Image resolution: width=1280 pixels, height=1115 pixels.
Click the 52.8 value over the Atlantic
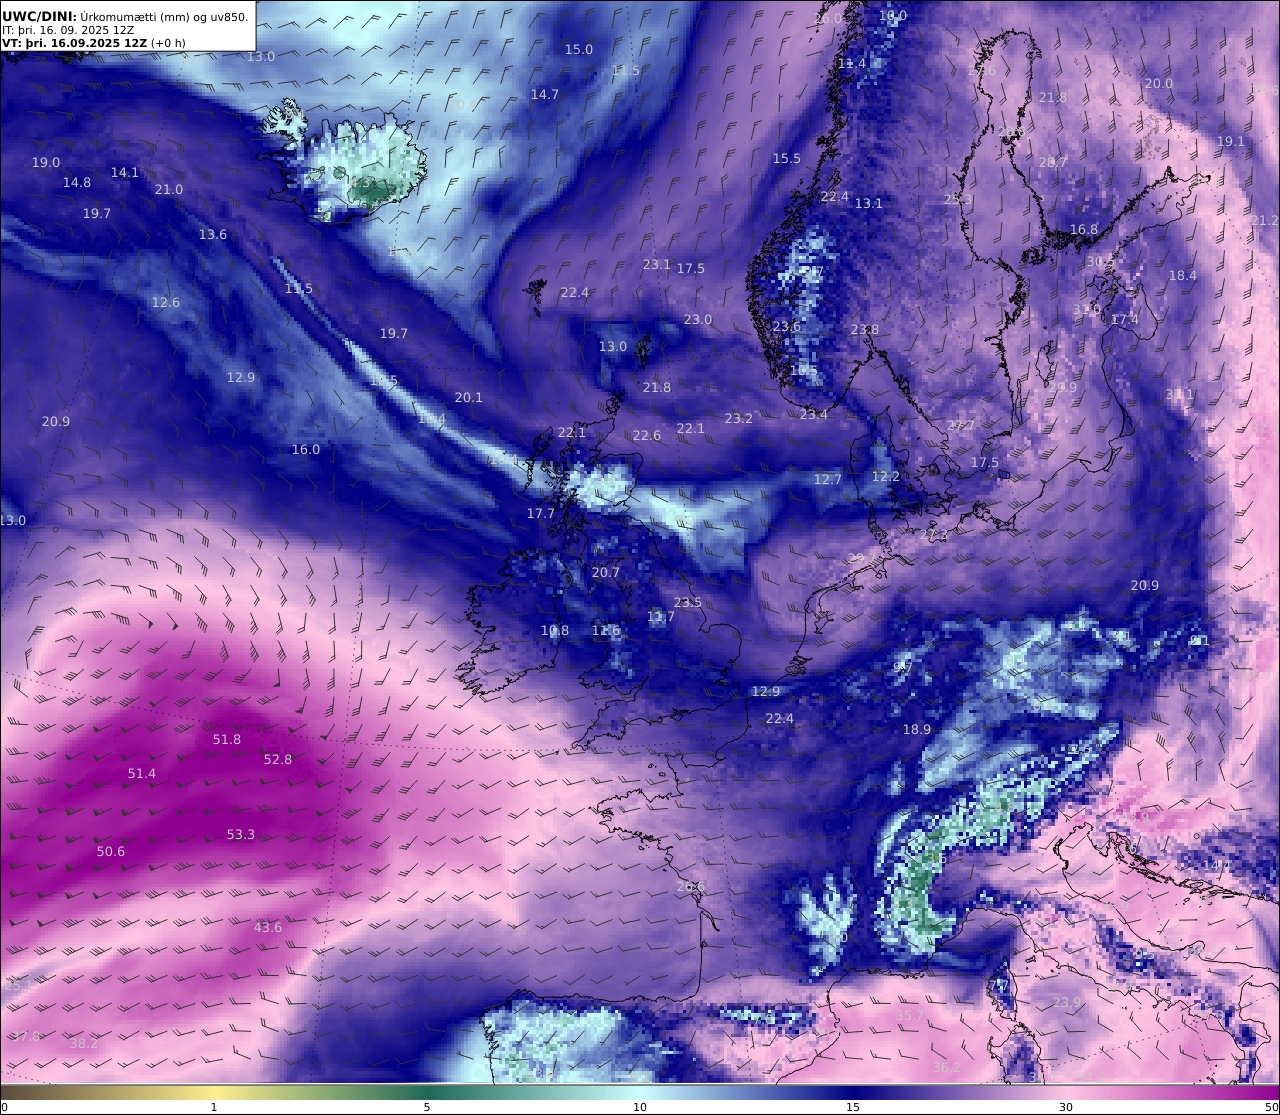(278, 759)
